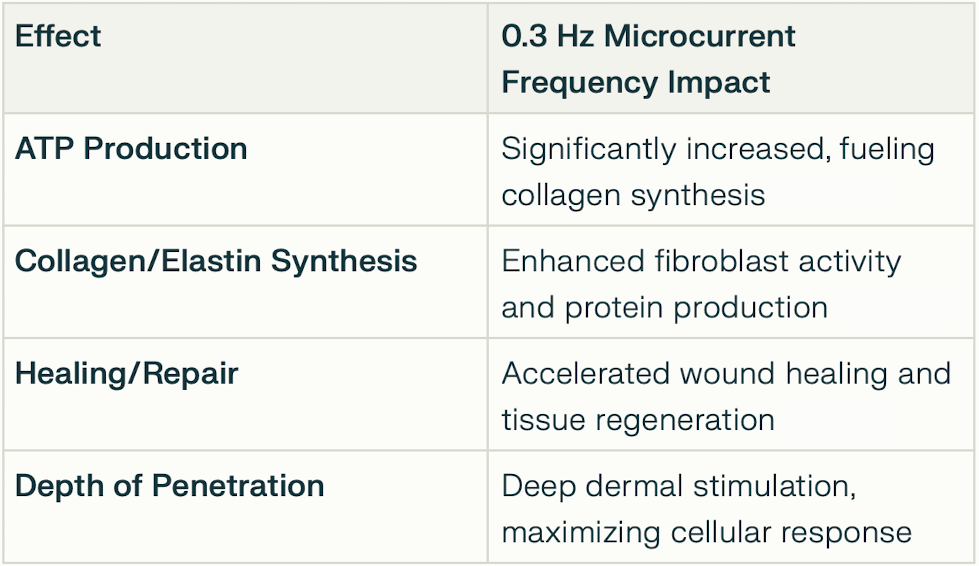Select the Depth of Penetration cell
The height and width of the screenshot is (566, 979).
170,486
